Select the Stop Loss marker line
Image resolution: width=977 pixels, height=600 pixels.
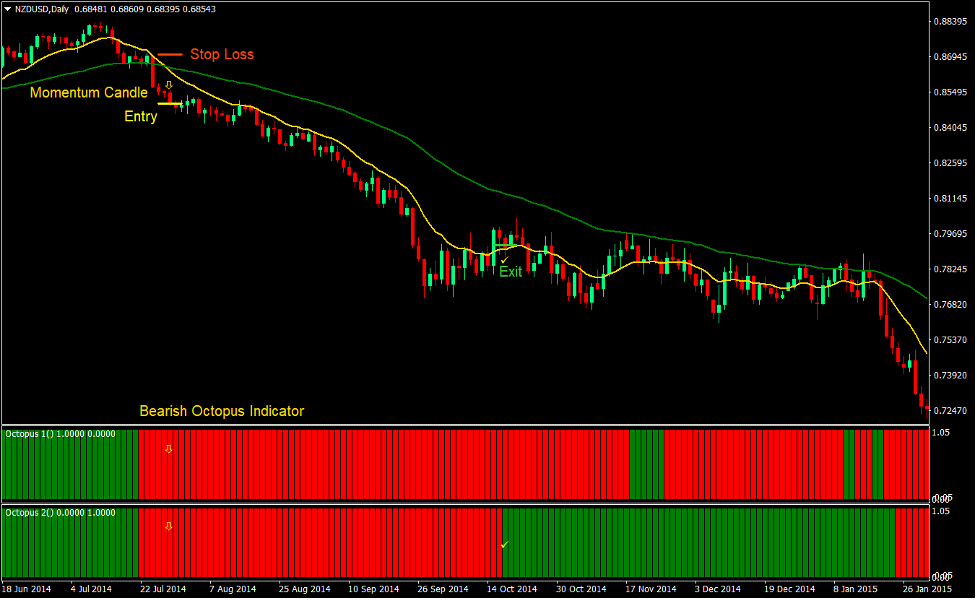tap(170, 54)
